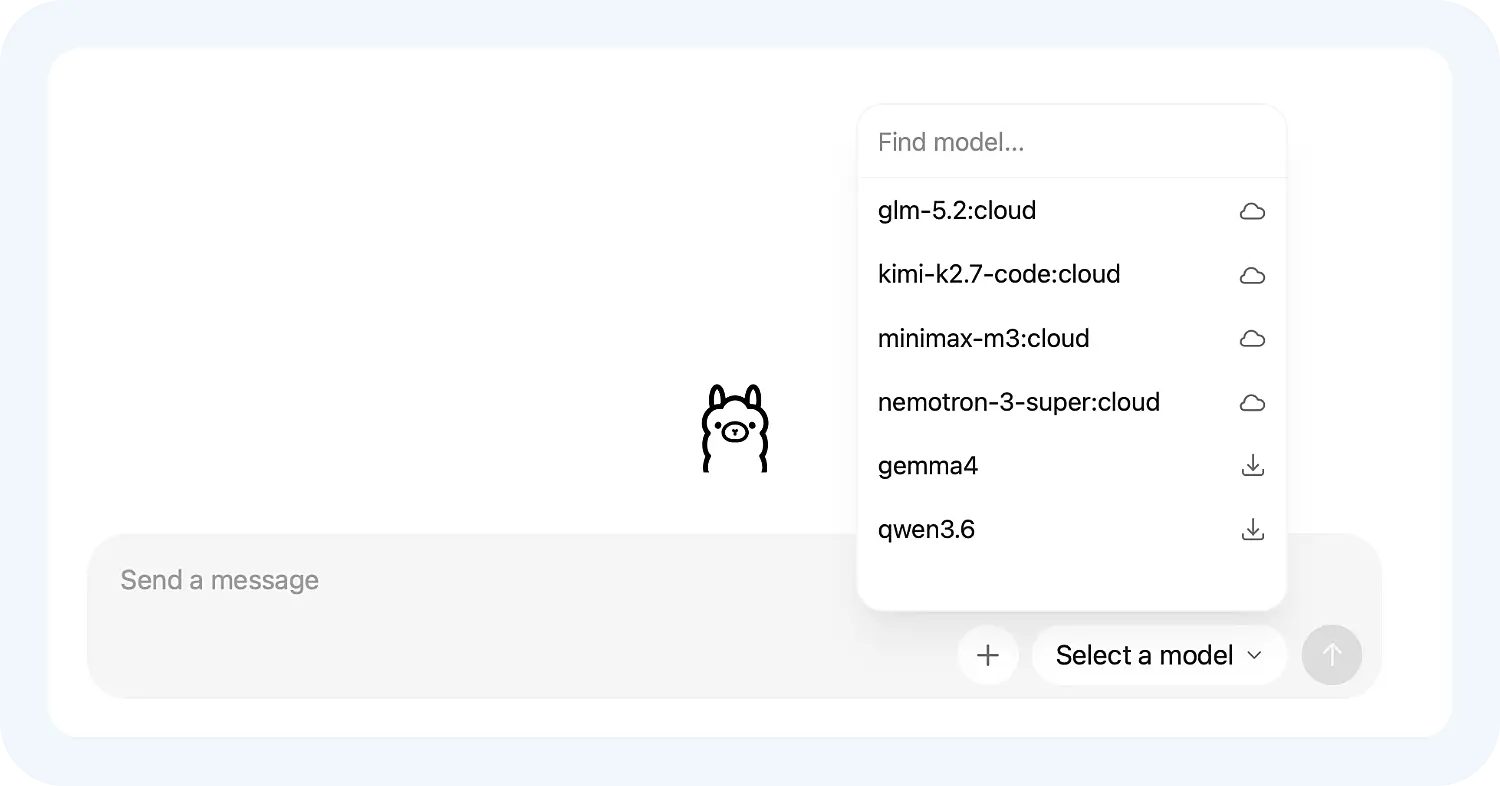The width and height of the screenshot is (1500, 786).
Task: Open the Select a model dropdown
Action: point(1159,655)
